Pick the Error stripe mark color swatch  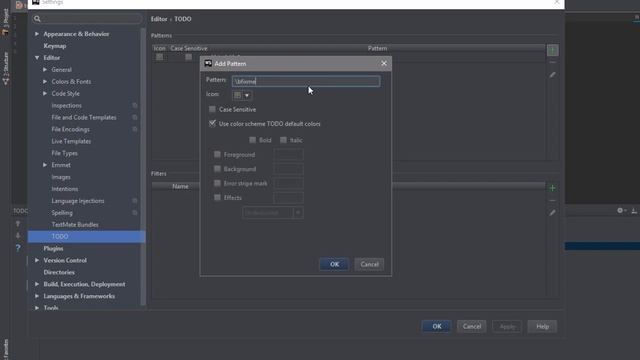pos(289,183)
